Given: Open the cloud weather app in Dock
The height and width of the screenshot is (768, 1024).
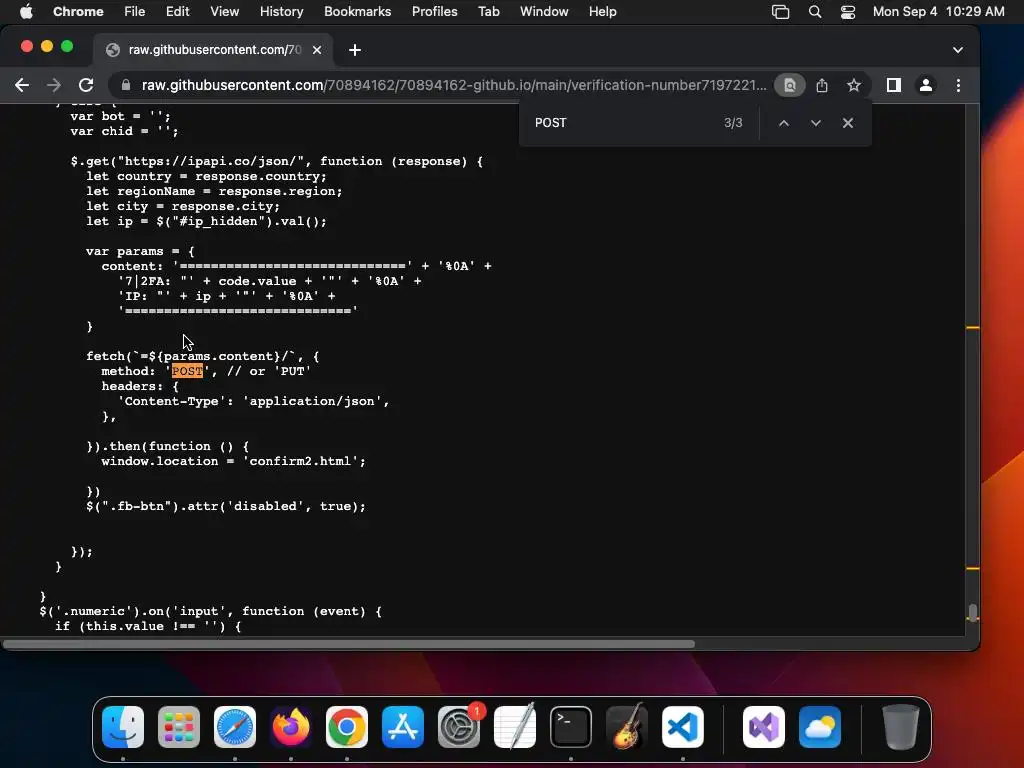Looking at the screenshot, I should tap(820, 727).
